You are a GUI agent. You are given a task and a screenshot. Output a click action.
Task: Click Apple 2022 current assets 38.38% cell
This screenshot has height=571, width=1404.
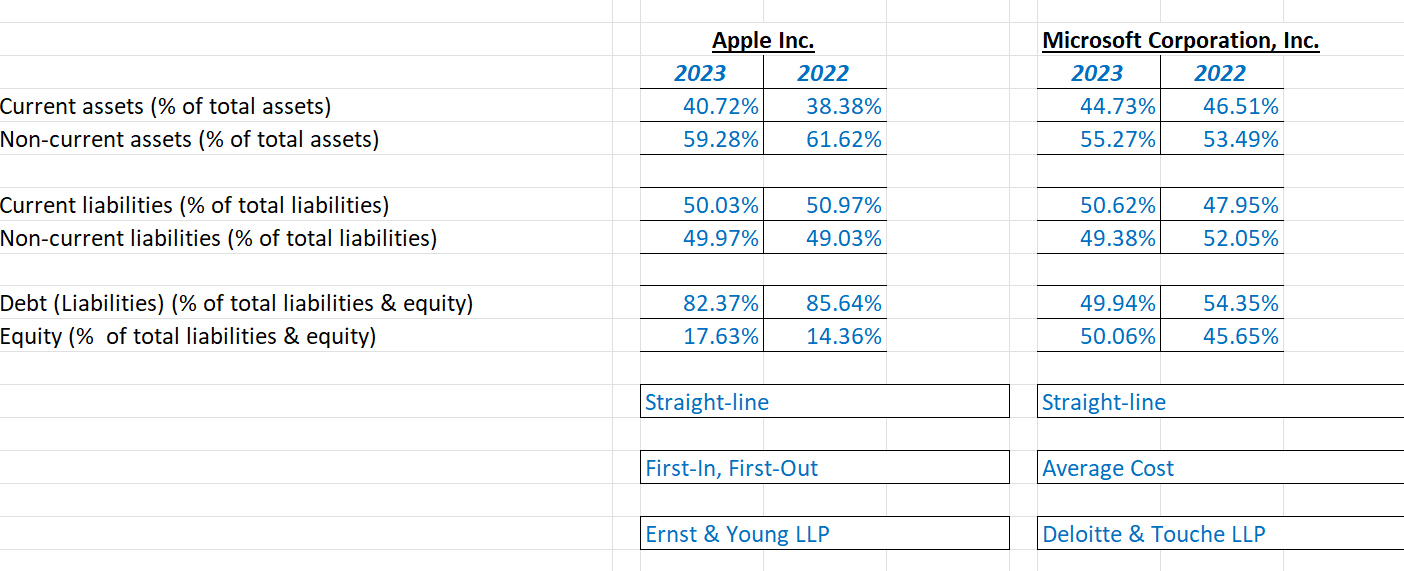click(825, 106)
